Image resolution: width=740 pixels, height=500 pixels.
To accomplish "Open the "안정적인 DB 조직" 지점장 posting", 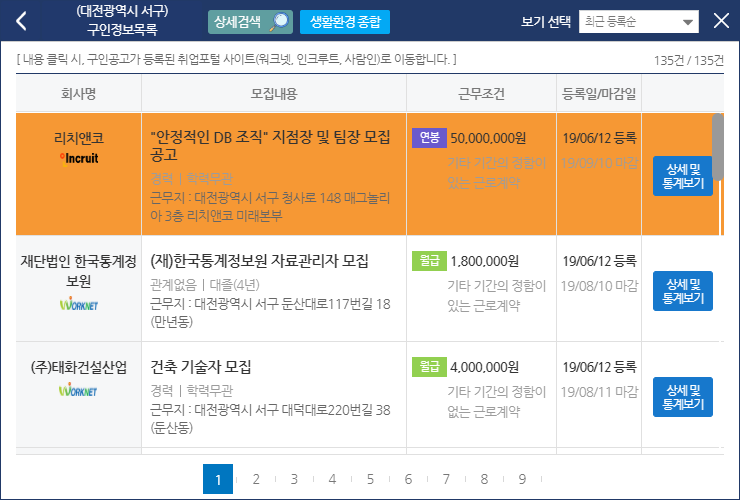I will [x=270, y=145].
